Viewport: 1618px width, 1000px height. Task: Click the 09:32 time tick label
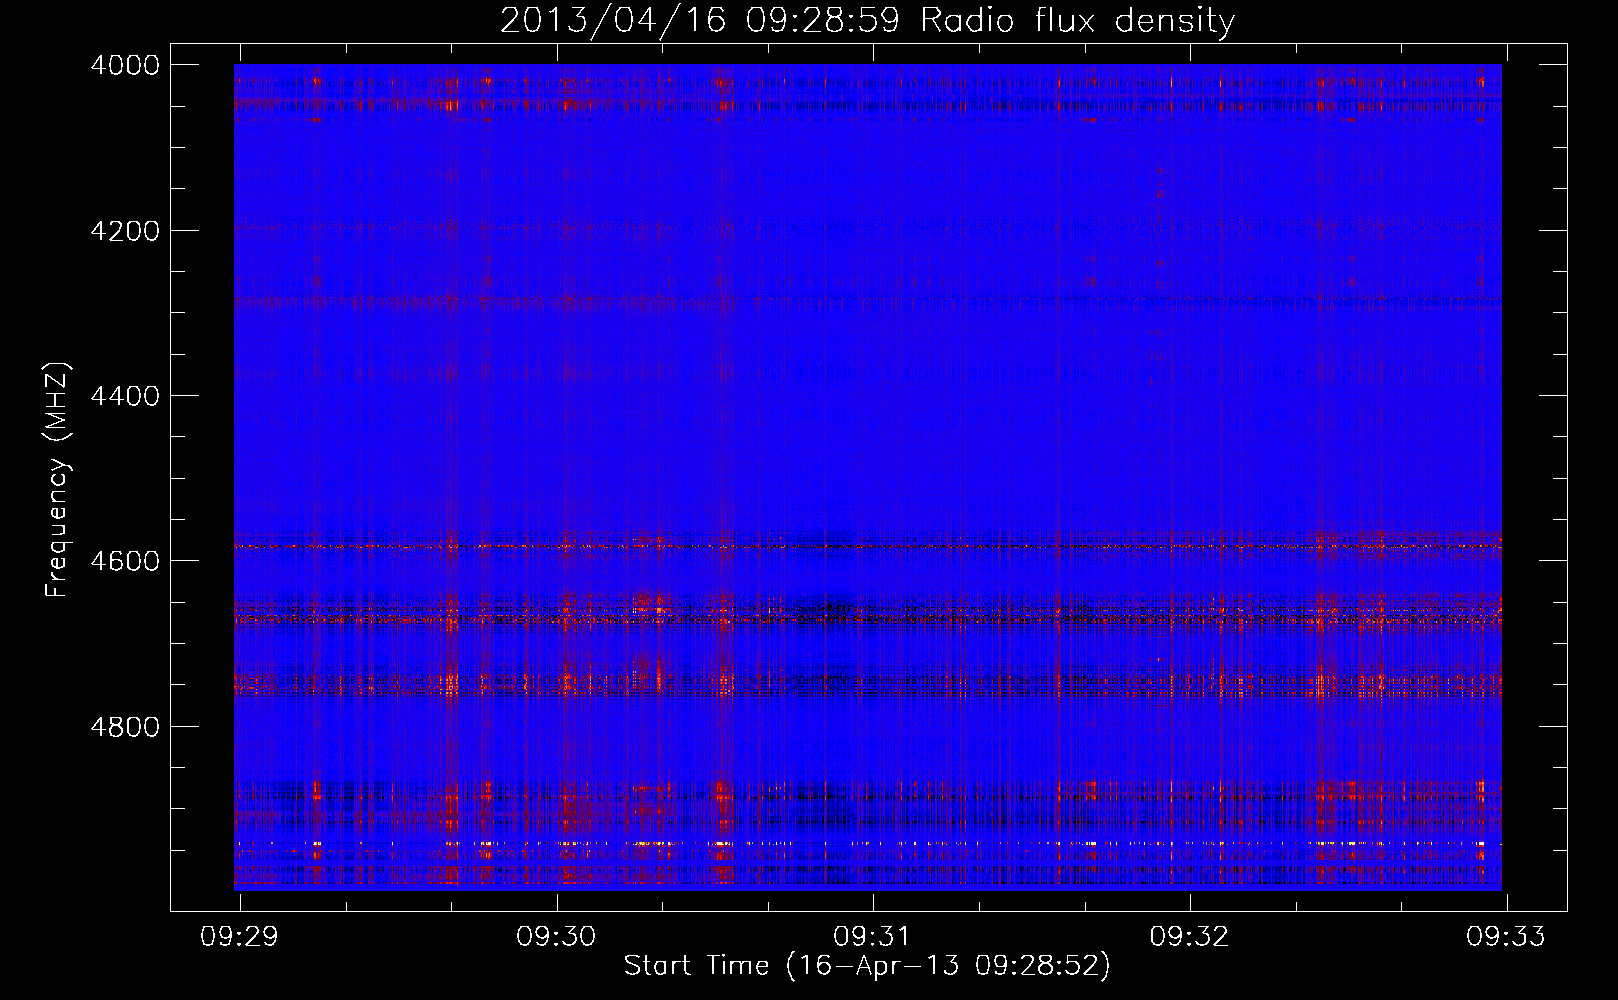pos(1189,937)
